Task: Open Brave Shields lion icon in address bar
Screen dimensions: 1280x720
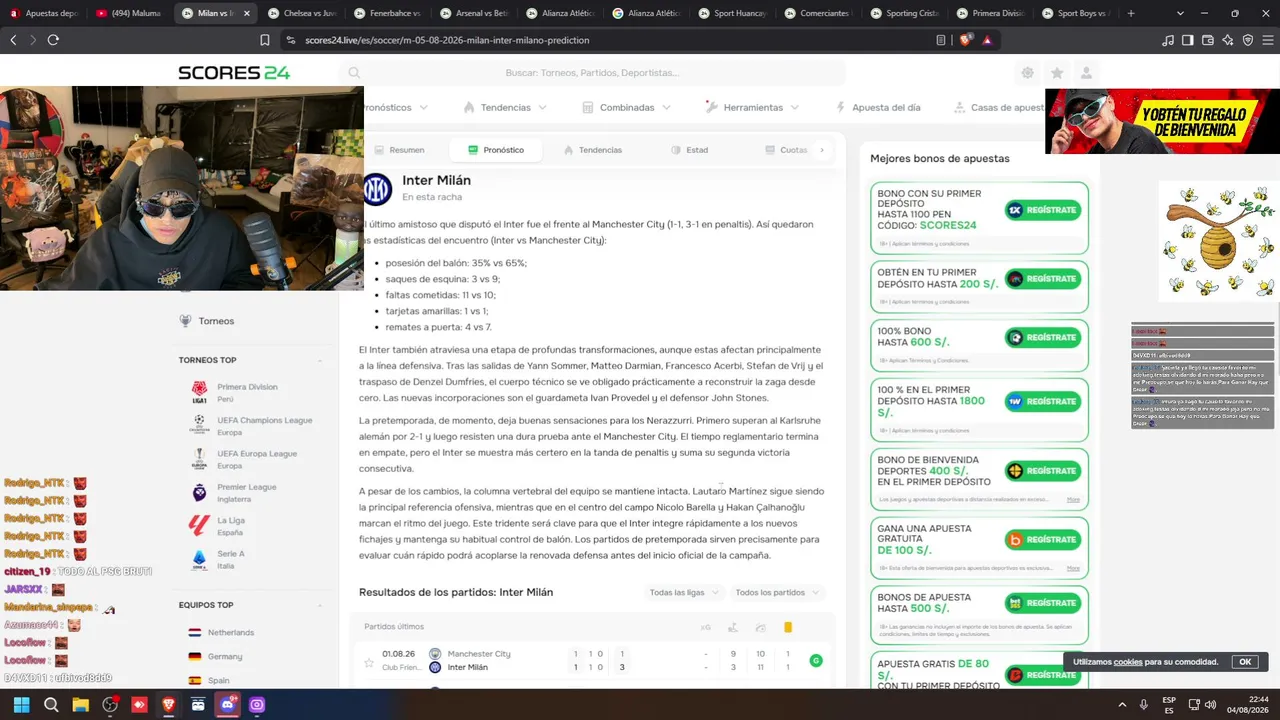Action: point(965,40)
